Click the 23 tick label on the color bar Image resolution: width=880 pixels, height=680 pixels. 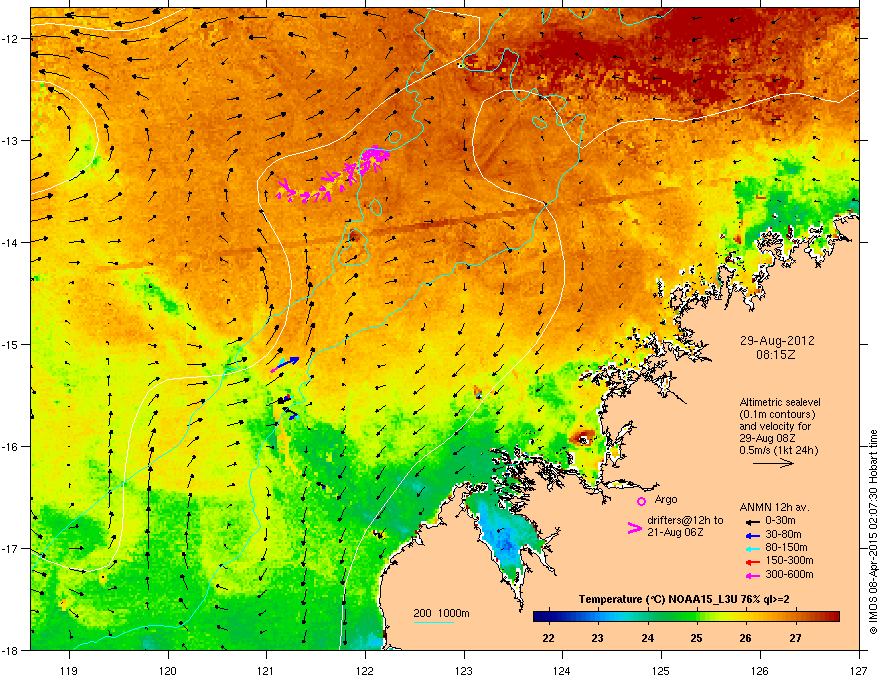tap(597, 638)
